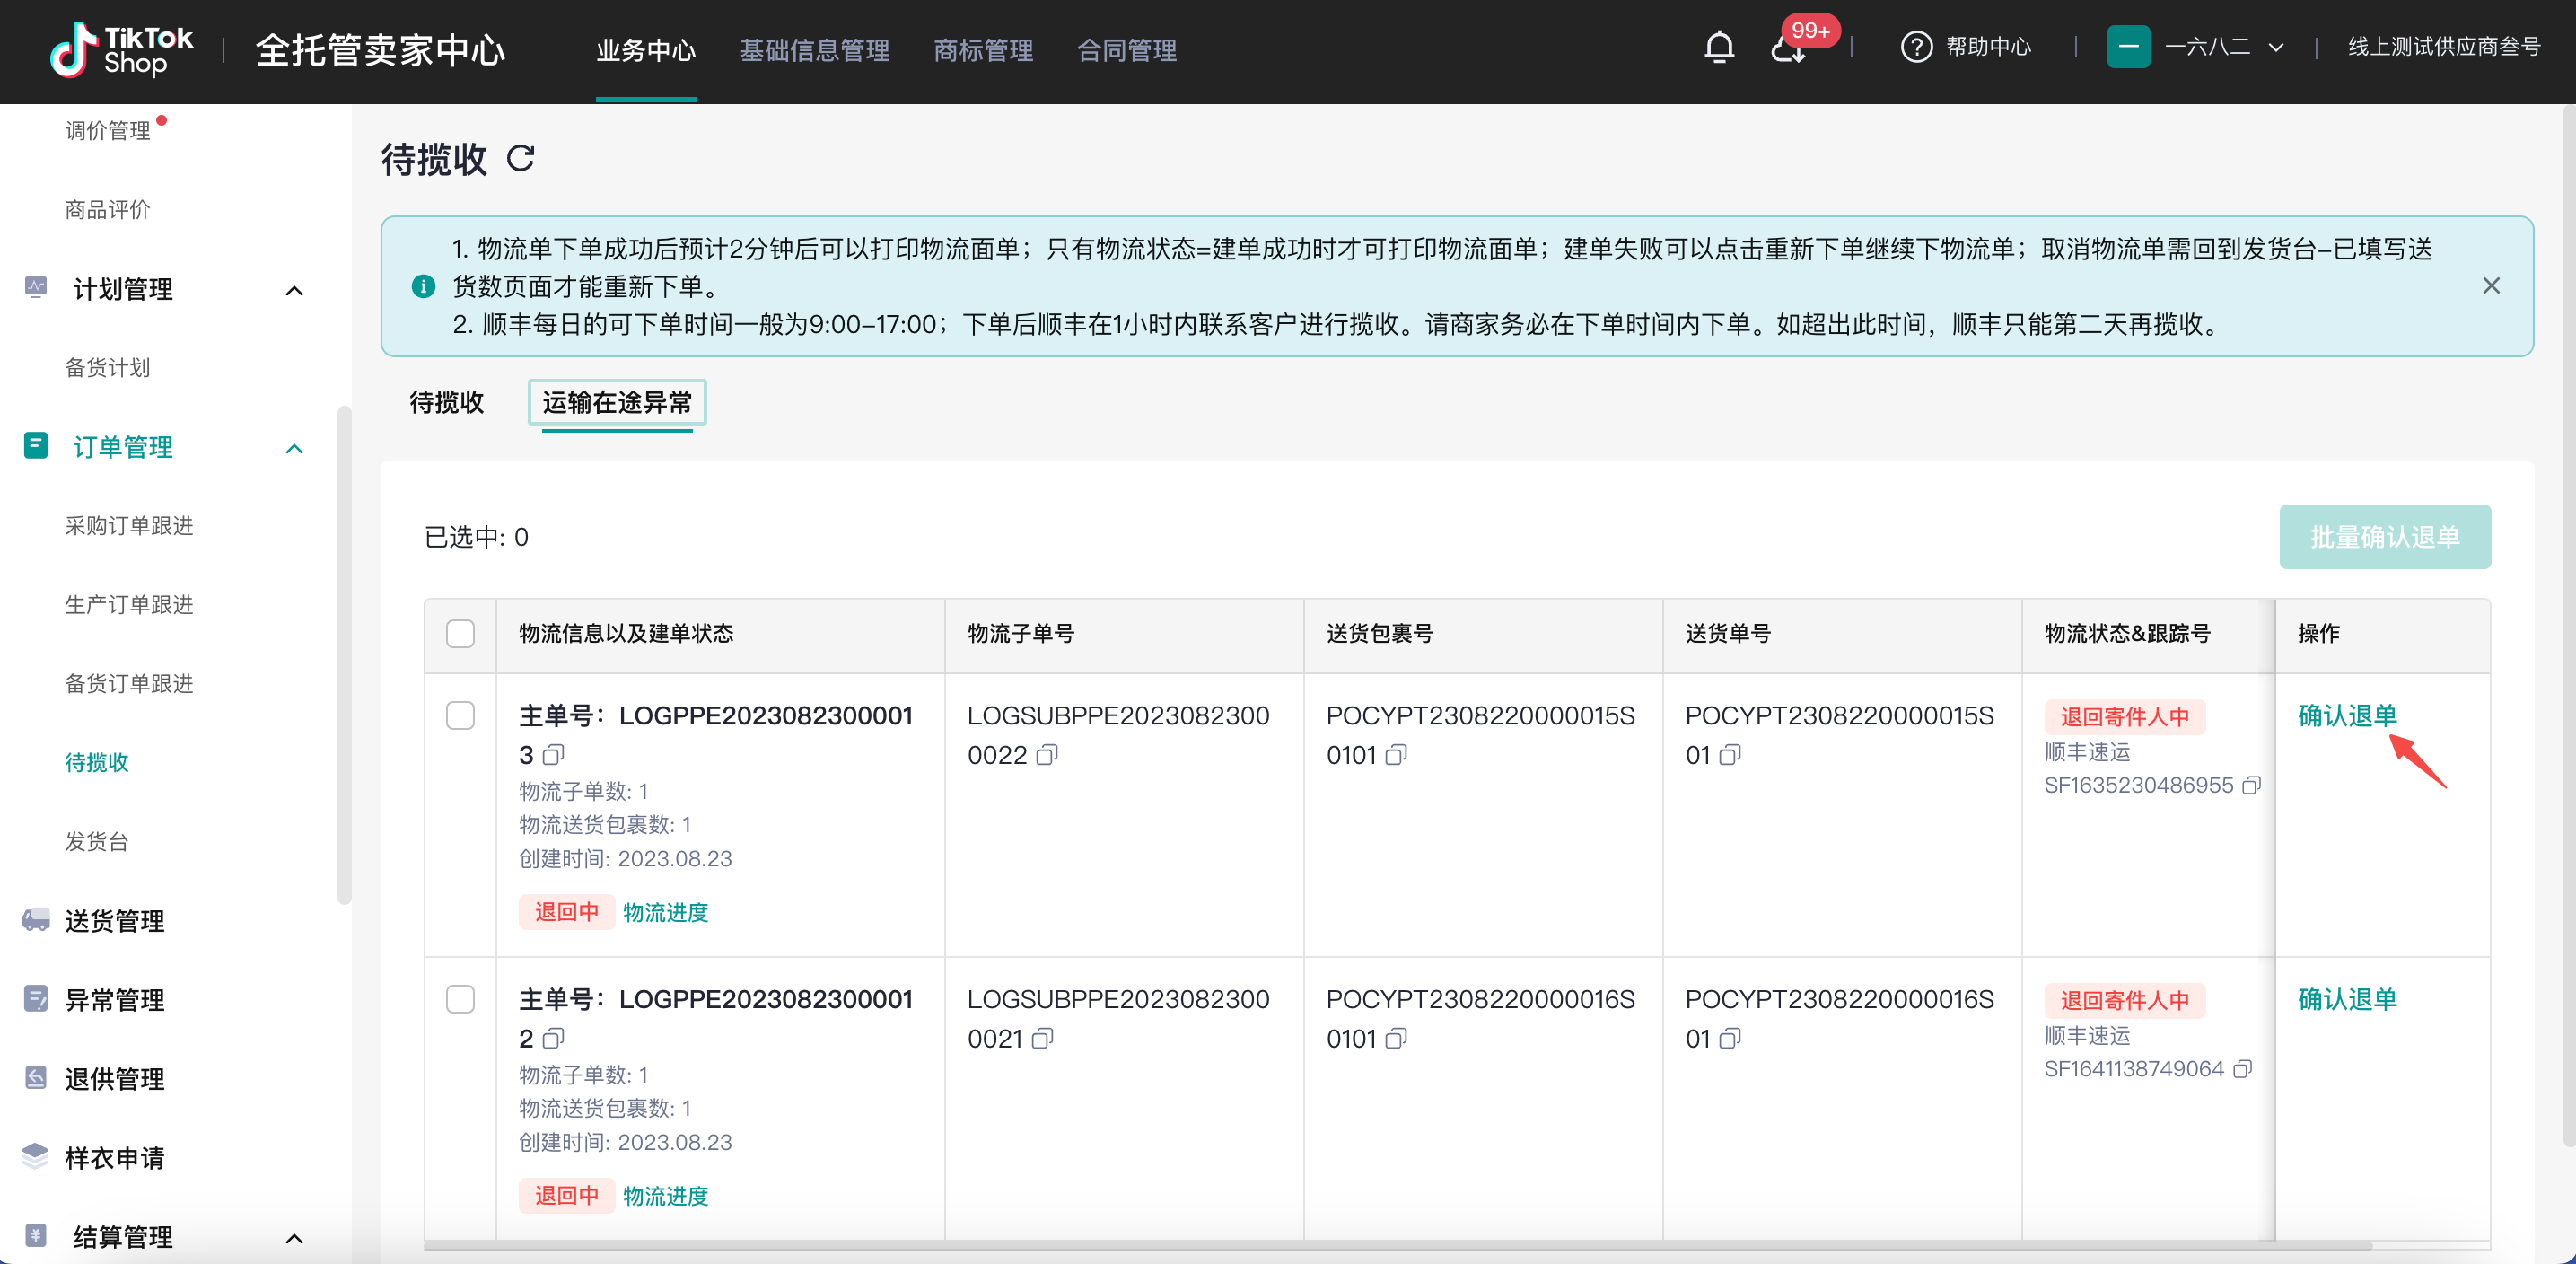Copy tracking number SF1641138749064
This screenshot has width=2576, height=1264.
click(2242, 1069)
